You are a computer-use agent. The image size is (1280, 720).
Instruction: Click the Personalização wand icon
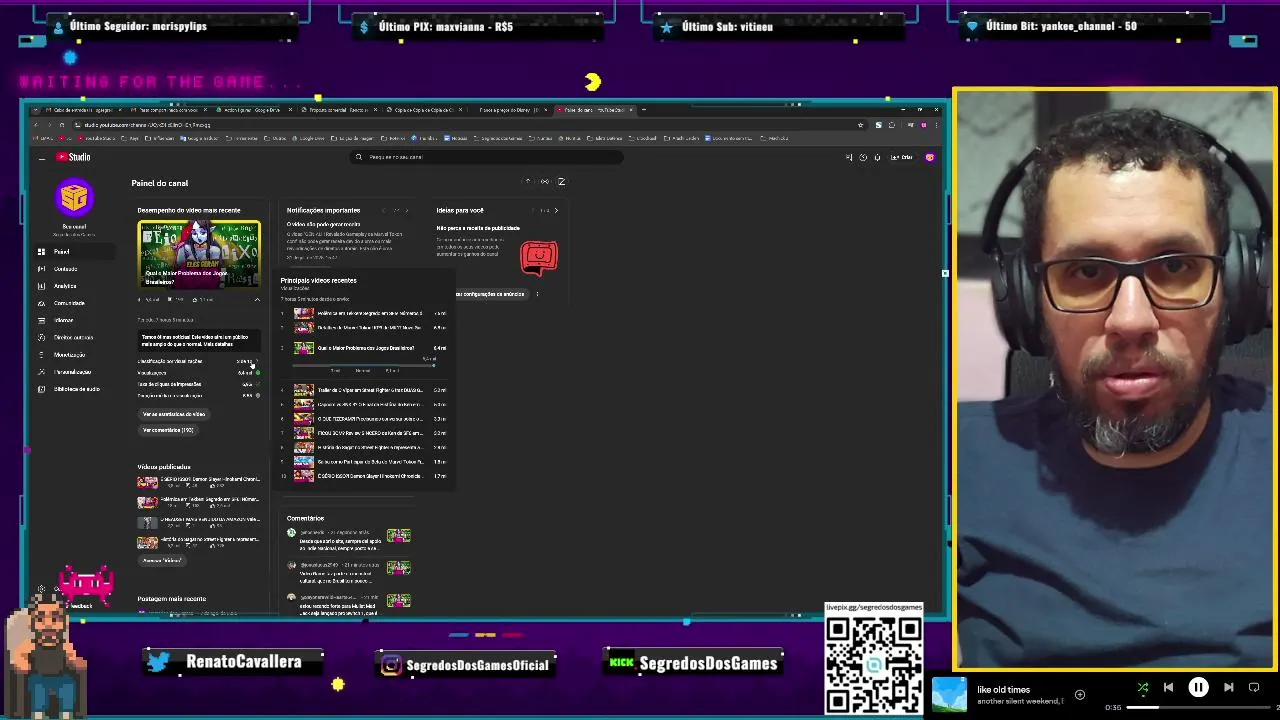[x=41, y=372]
